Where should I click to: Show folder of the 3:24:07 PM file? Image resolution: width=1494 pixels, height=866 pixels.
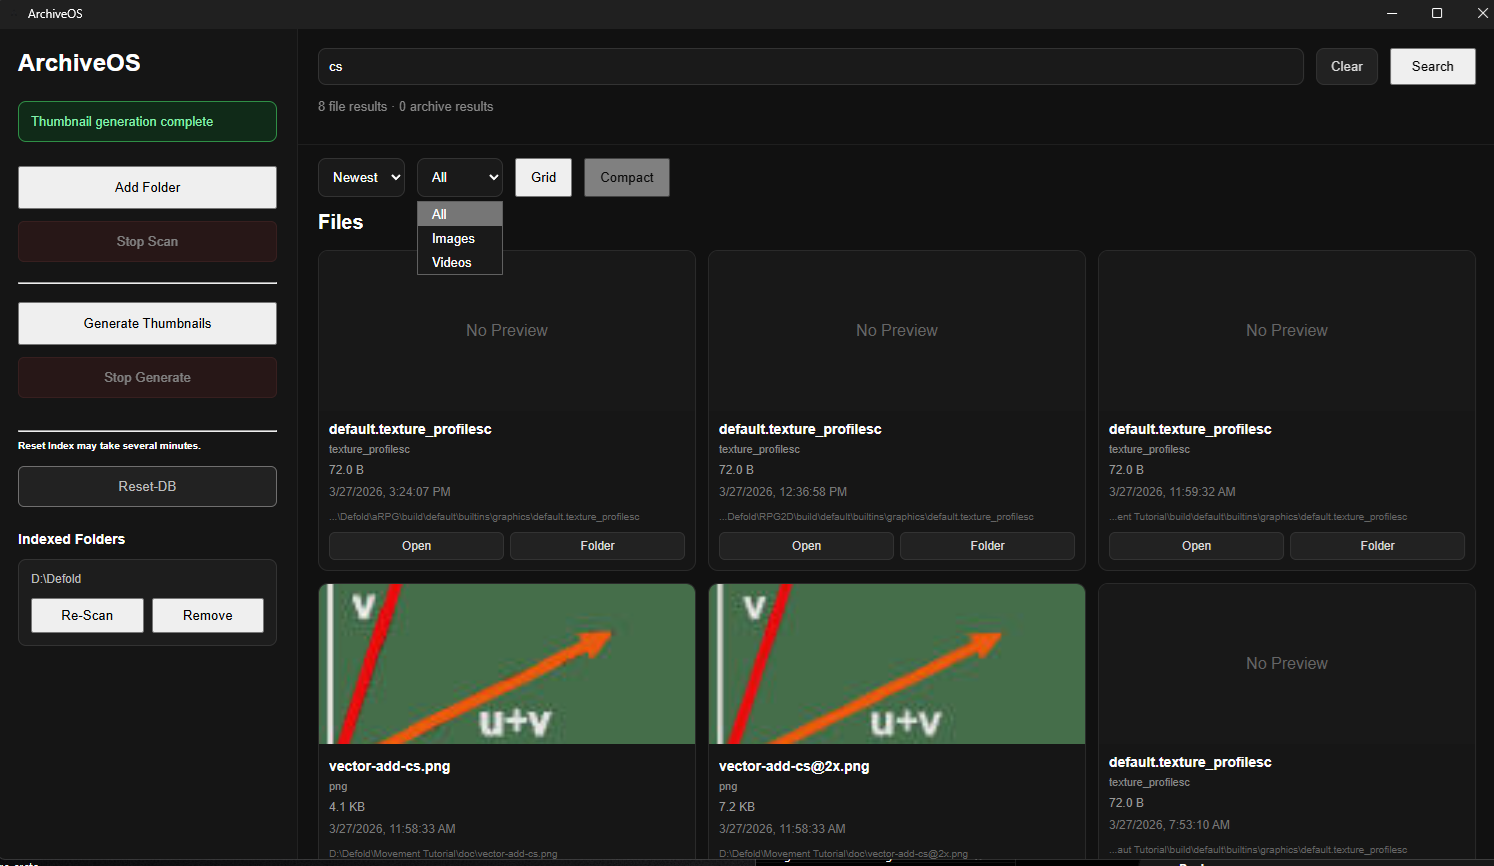pyautogui.click(x=597, y=546)
